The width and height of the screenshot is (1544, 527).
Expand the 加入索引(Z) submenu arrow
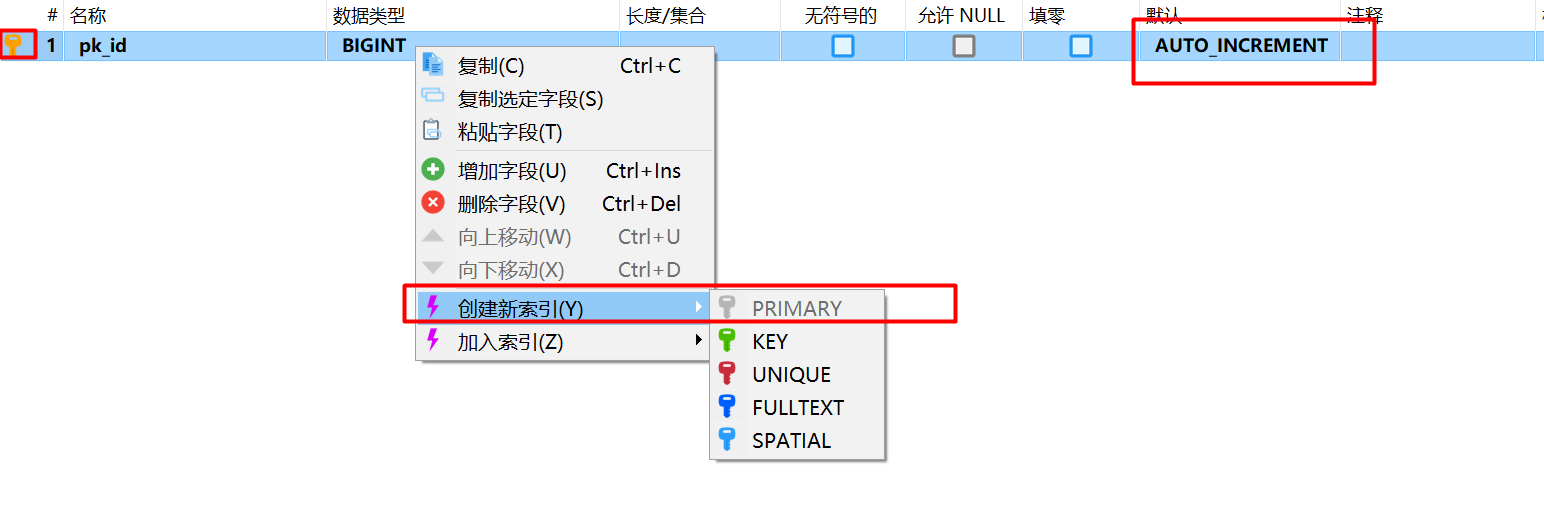[x=699, y=341]
